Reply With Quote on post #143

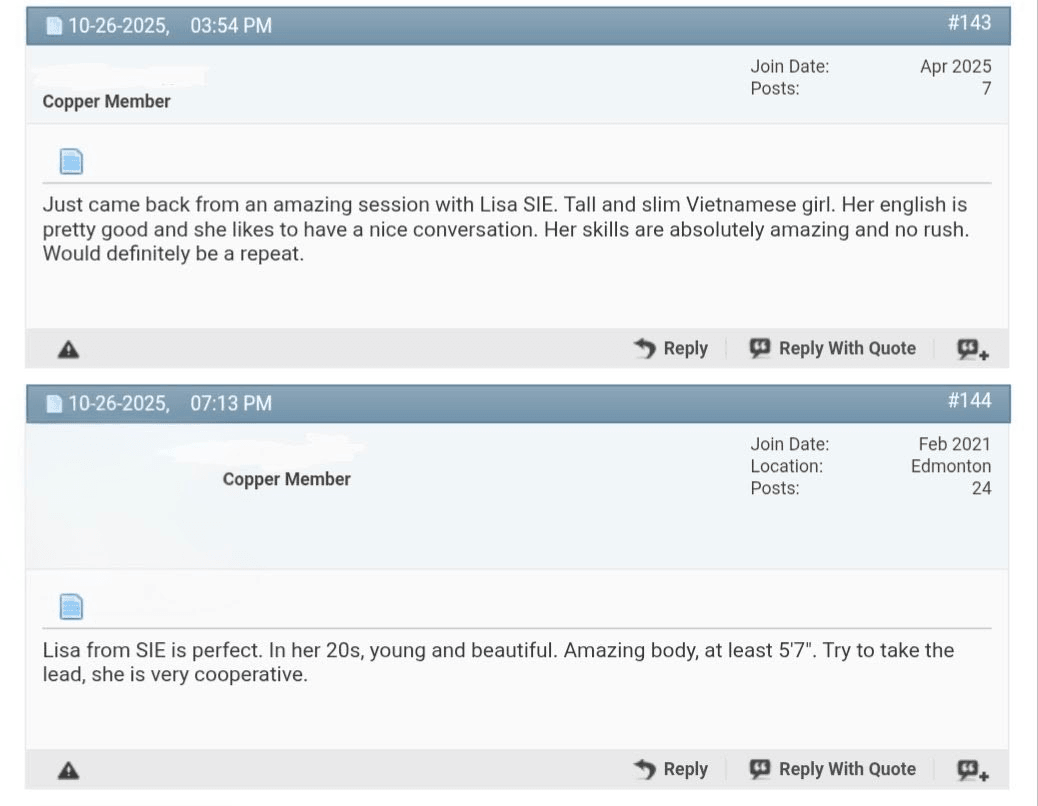point(833,349)
